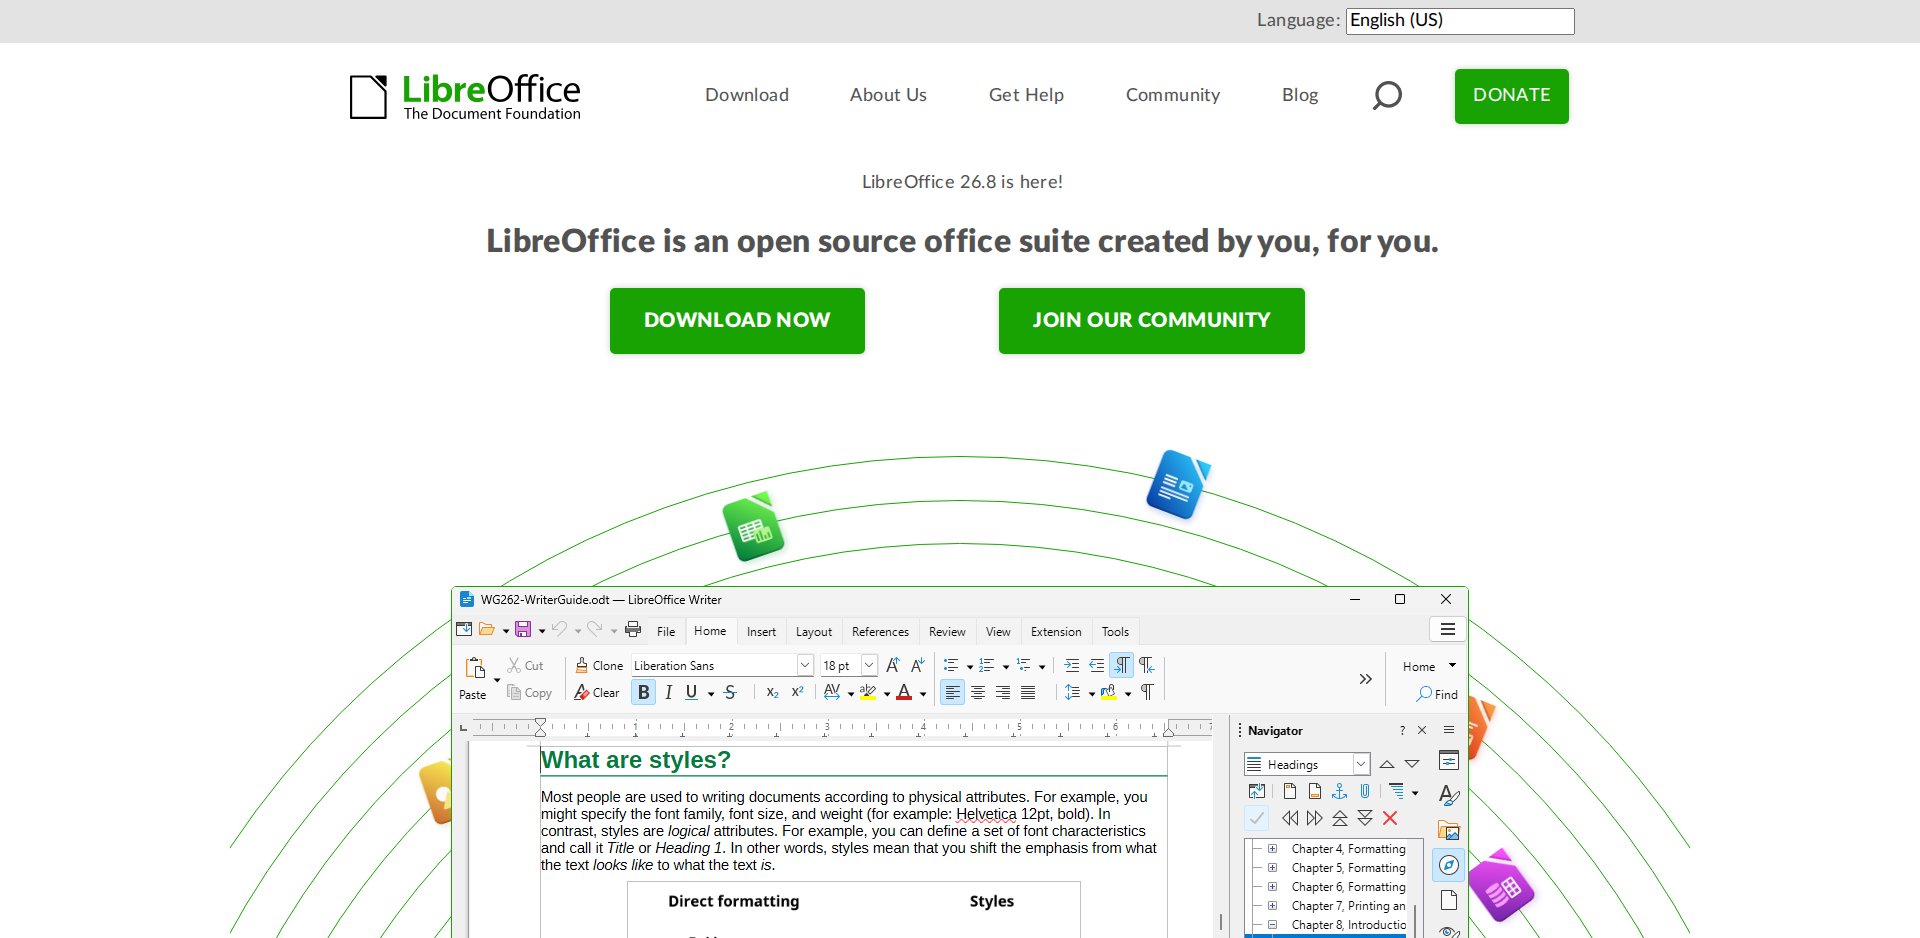Switch to the References tab
Screen dimensions: 1920x938
coord(880,631)
